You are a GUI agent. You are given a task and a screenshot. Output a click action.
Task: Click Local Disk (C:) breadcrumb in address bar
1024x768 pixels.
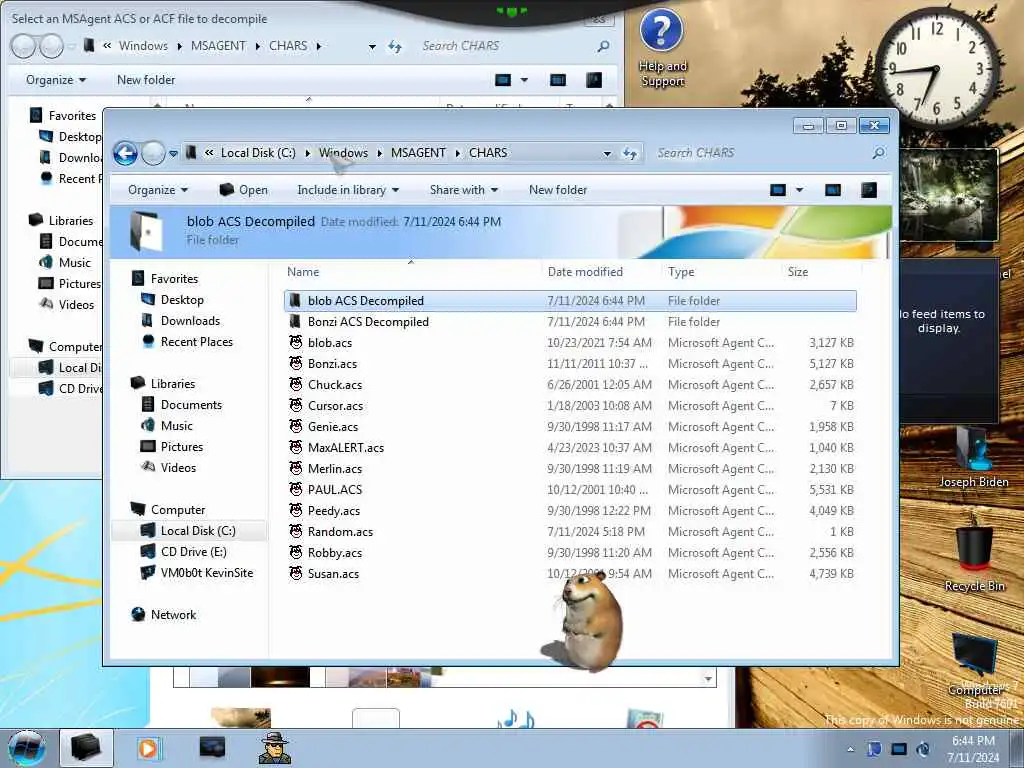coord(258,153)
